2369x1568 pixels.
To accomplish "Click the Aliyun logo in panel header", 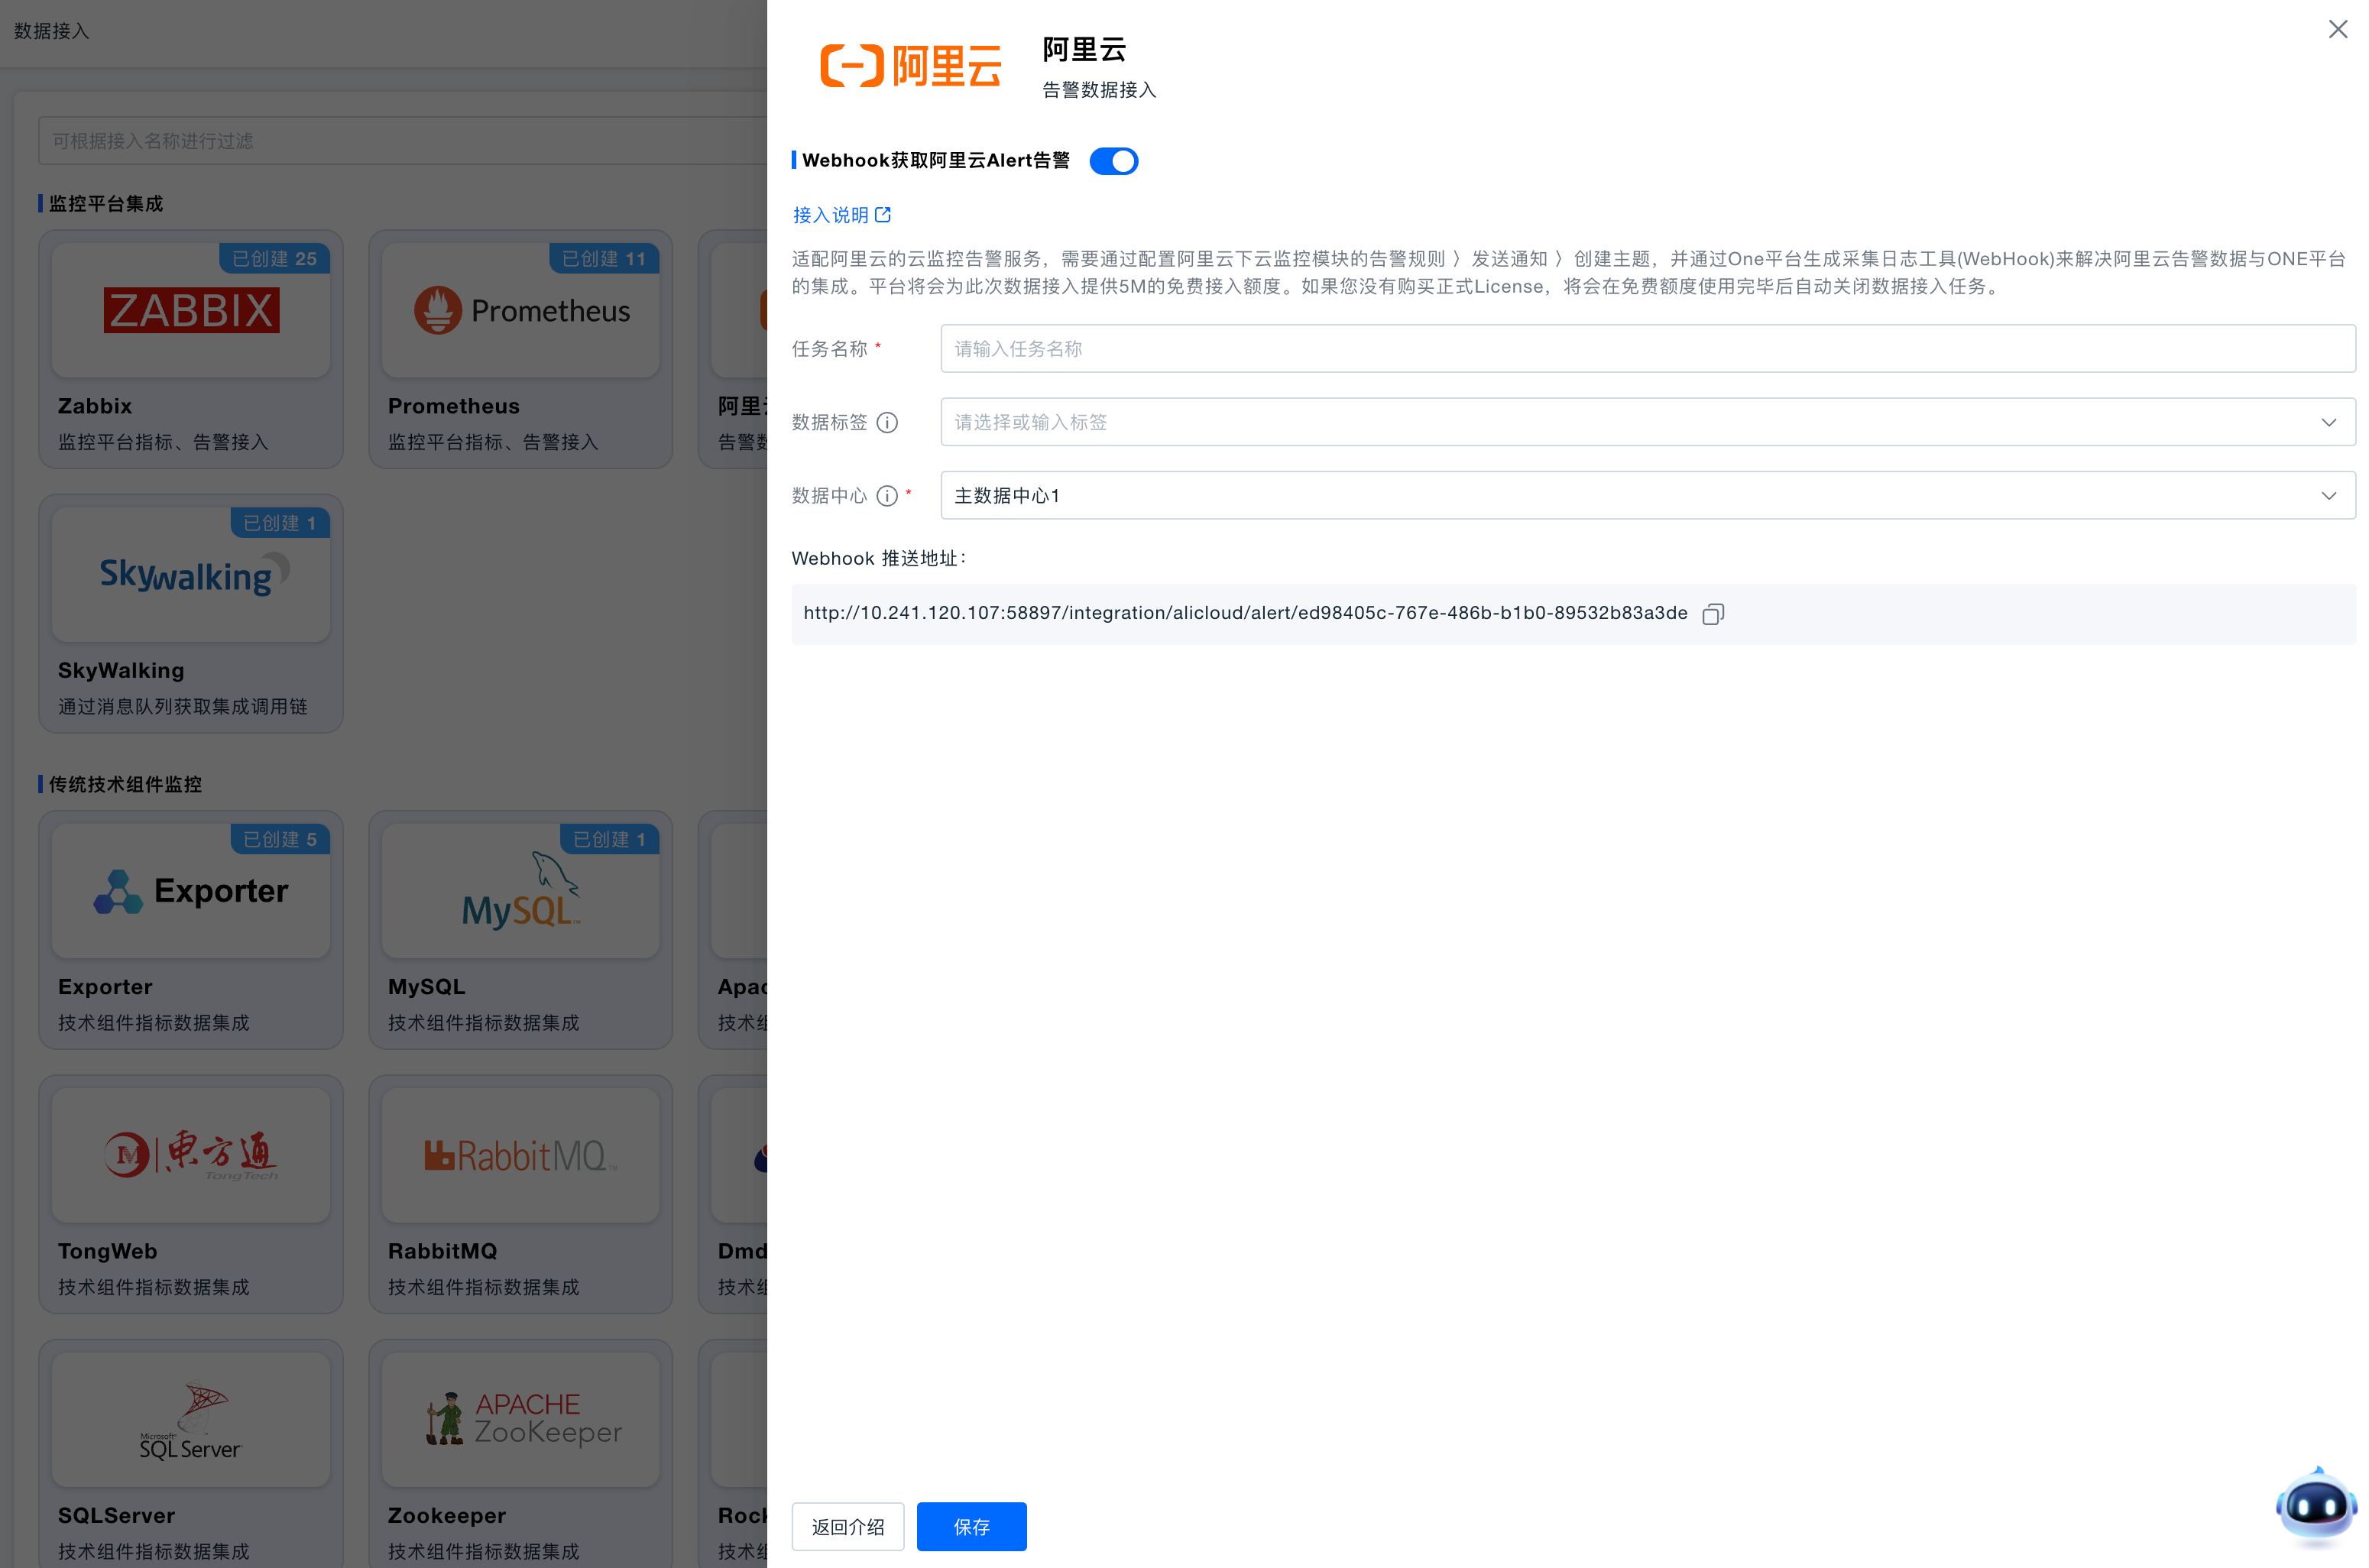I will [x=910, y=67].
